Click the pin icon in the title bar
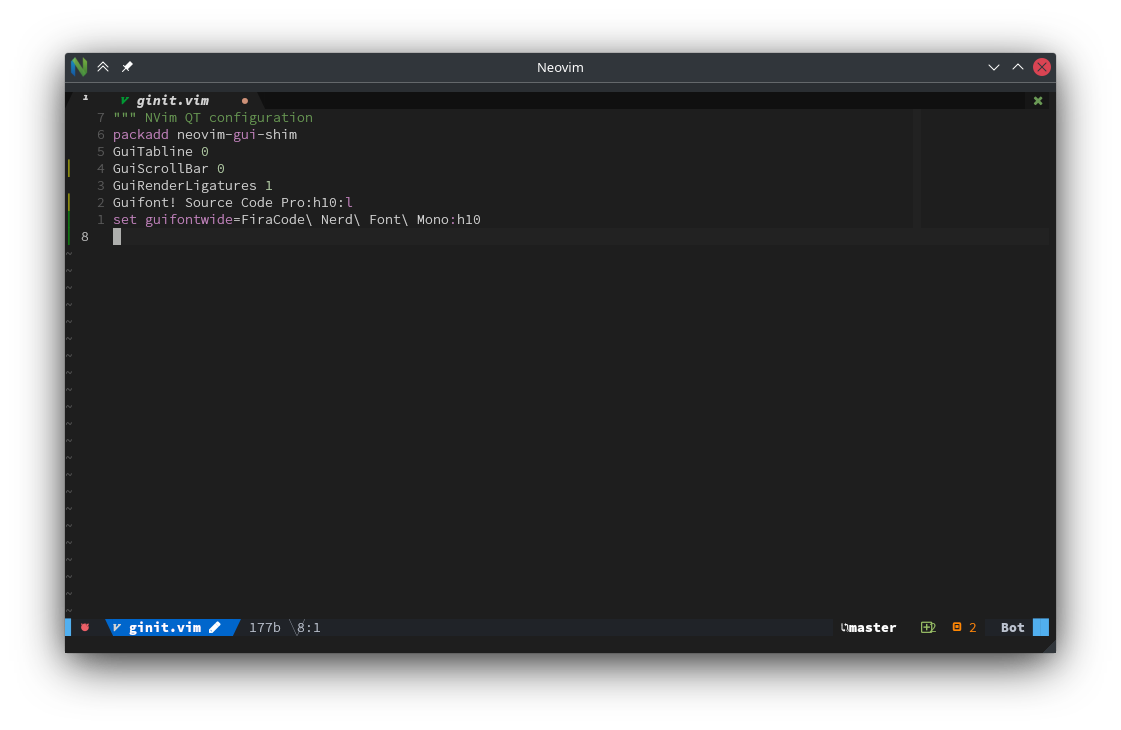Viewport: 1121px width, 730px height. pos(126,67)
